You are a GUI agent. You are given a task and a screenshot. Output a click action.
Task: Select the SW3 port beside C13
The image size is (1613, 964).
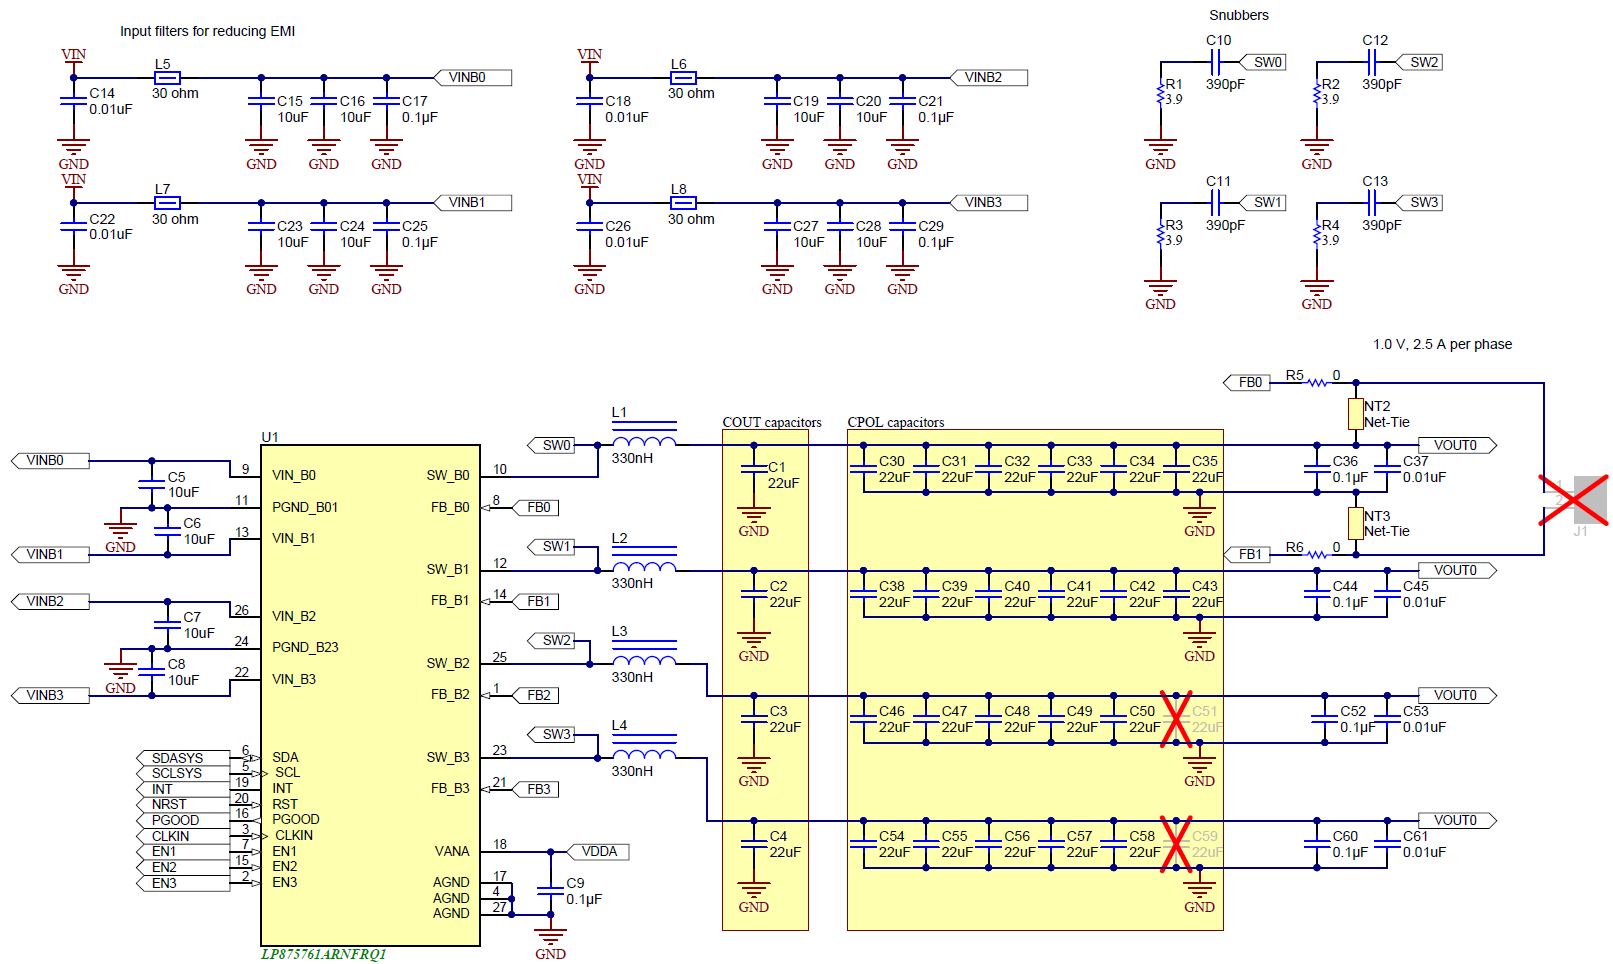click(x=1419, y=202)
